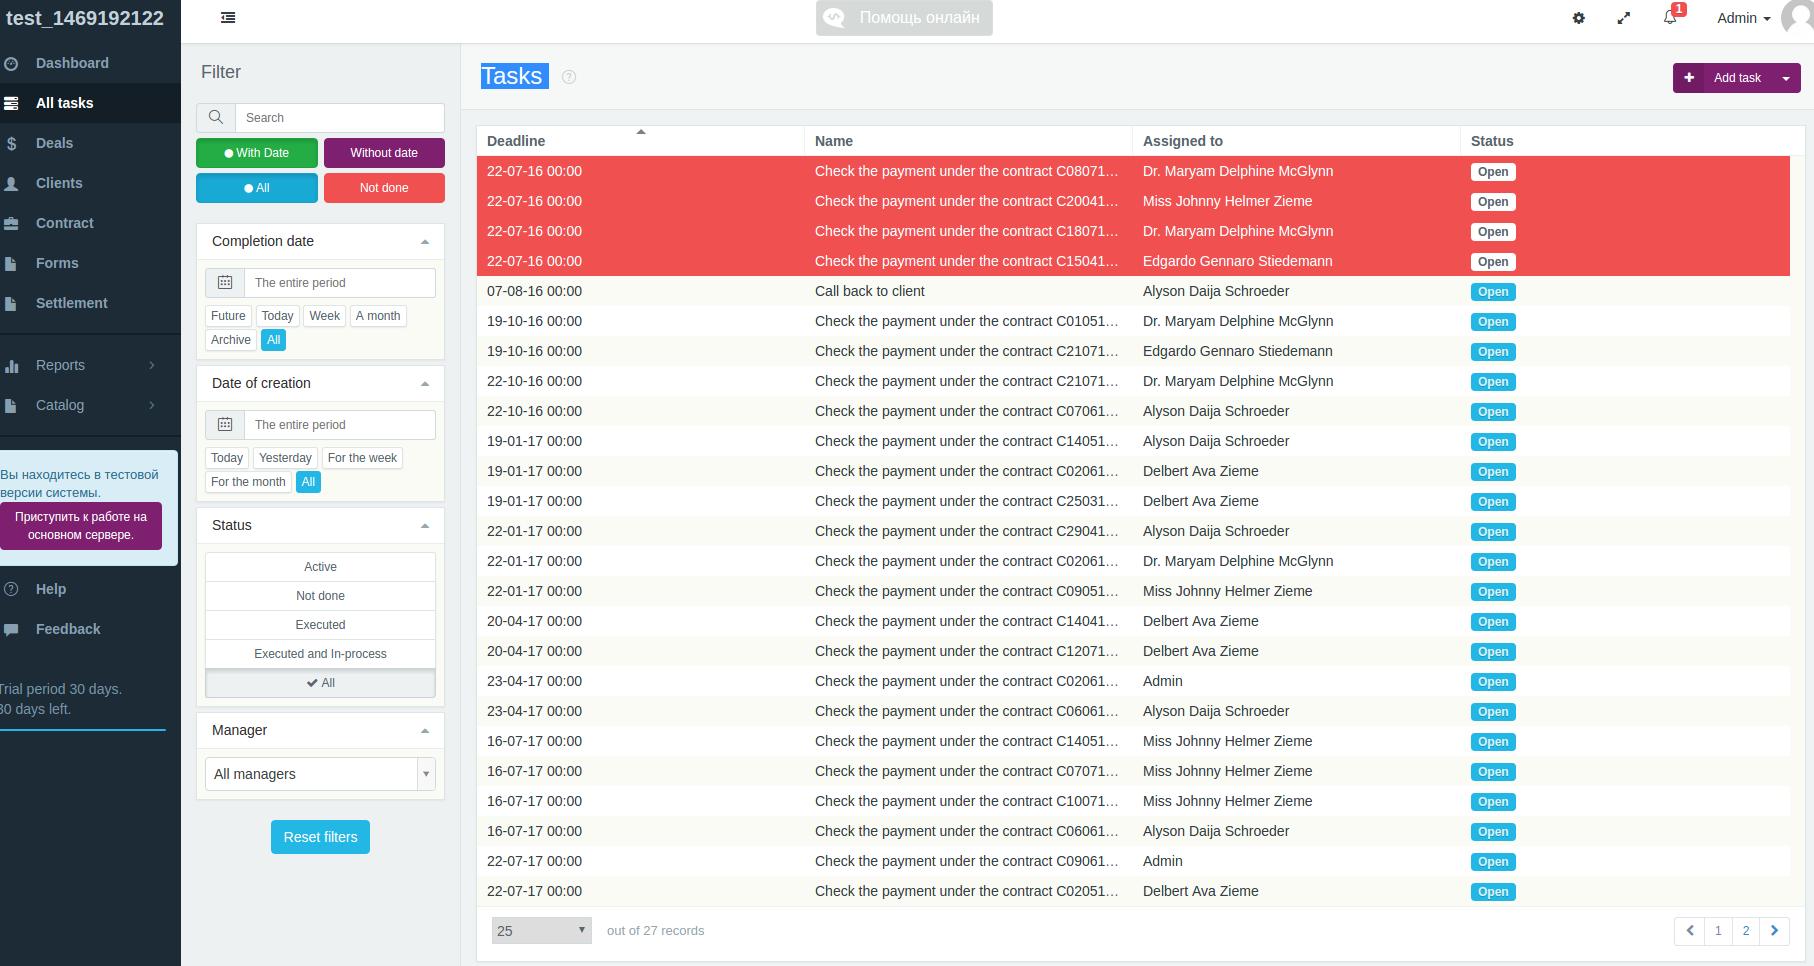Screen dimensions: 1814x966
Task: Toggle the 'With Date' filter
Action: (x=257, y=152)
